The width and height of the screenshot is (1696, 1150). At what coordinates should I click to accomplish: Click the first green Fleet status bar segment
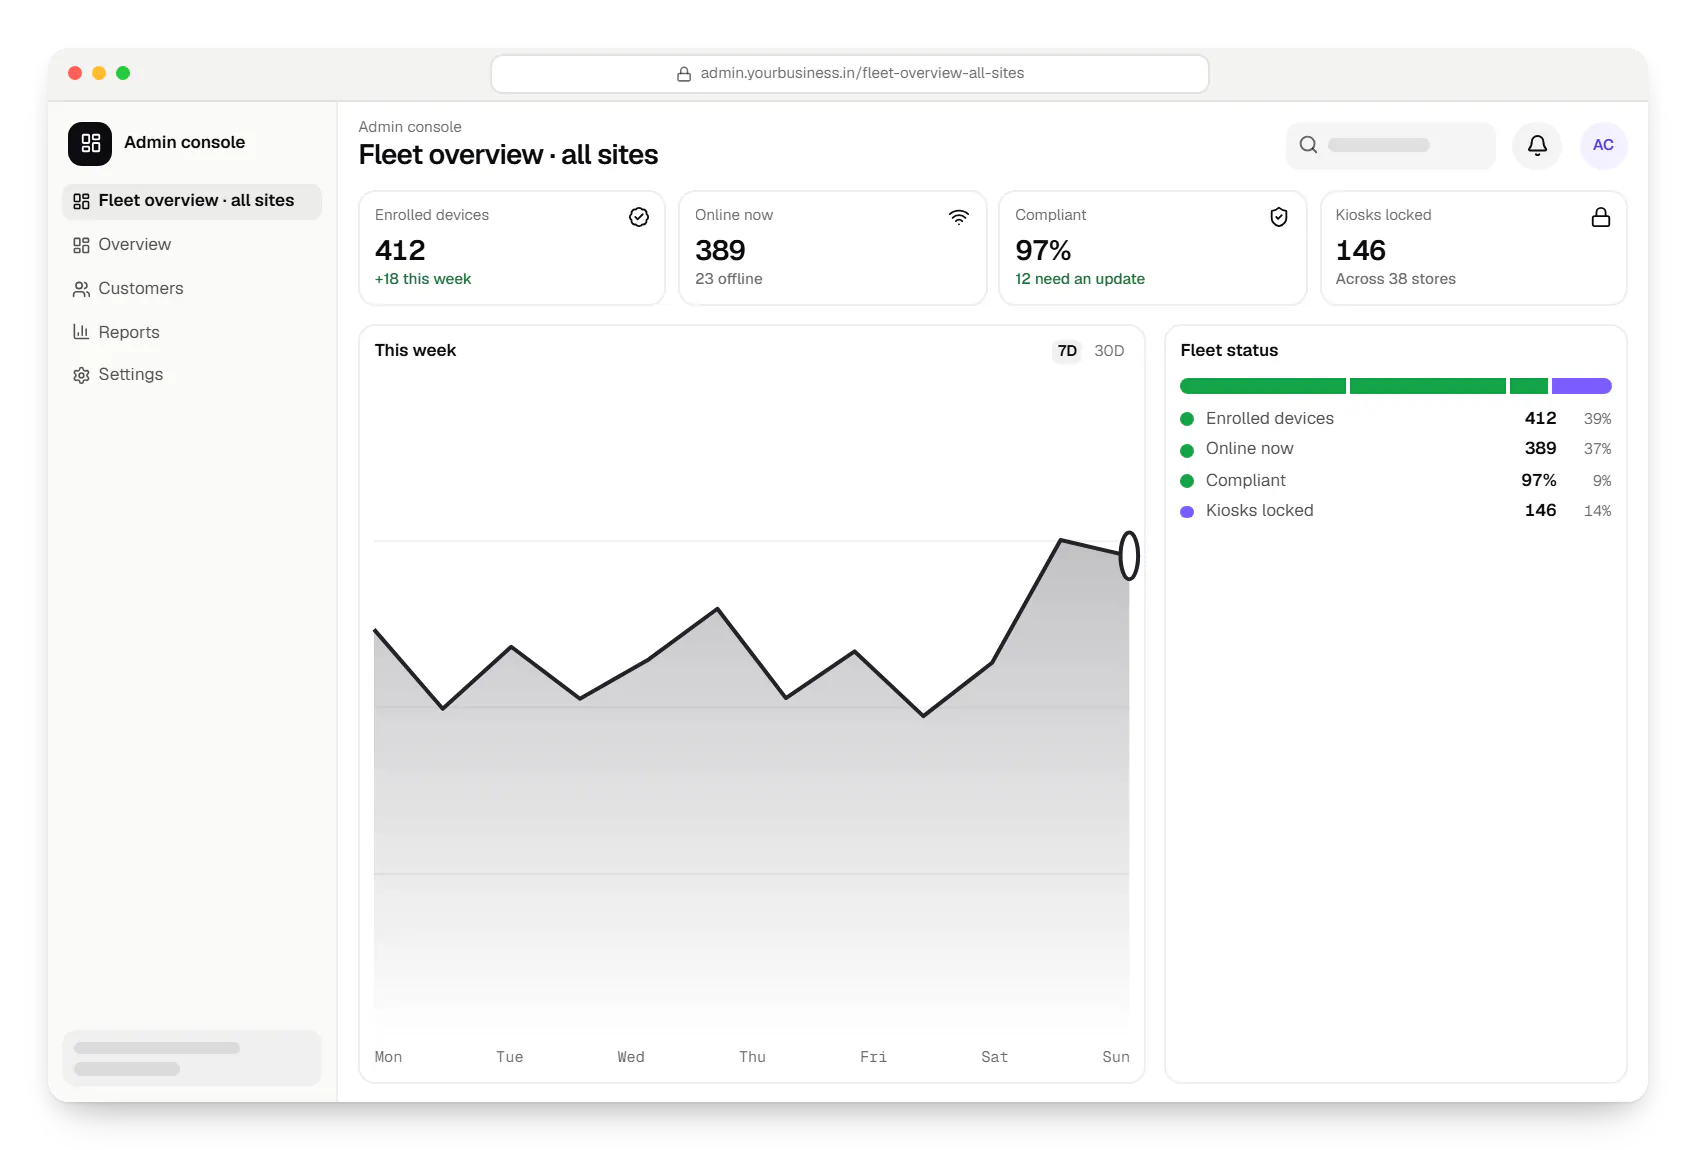pos(1263,386)
